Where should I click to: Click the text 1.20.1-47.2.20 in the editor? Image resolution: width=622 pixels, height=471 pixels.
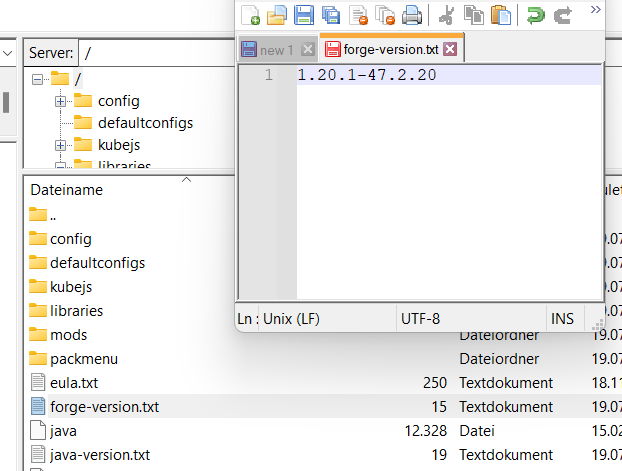pos(367,75)
